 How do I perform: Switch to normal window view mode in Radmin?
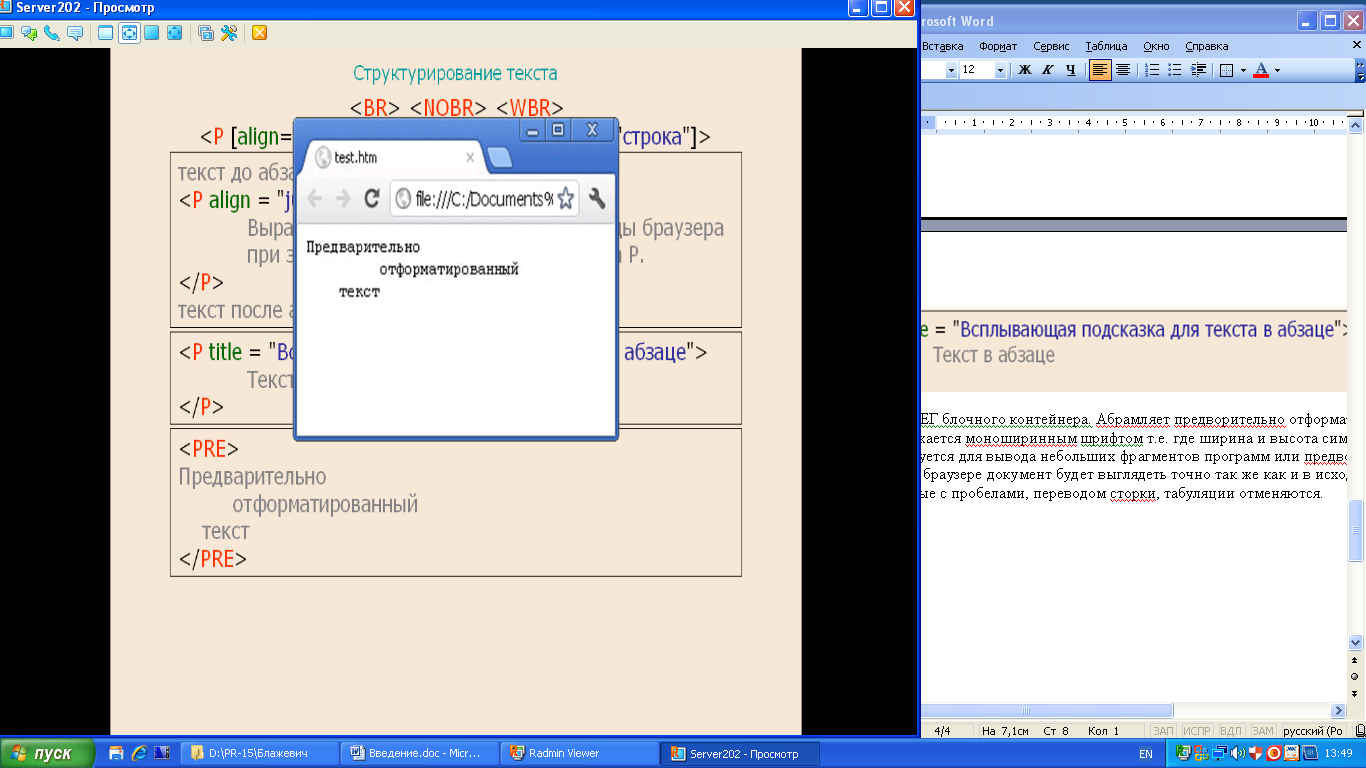pos(105,33)
